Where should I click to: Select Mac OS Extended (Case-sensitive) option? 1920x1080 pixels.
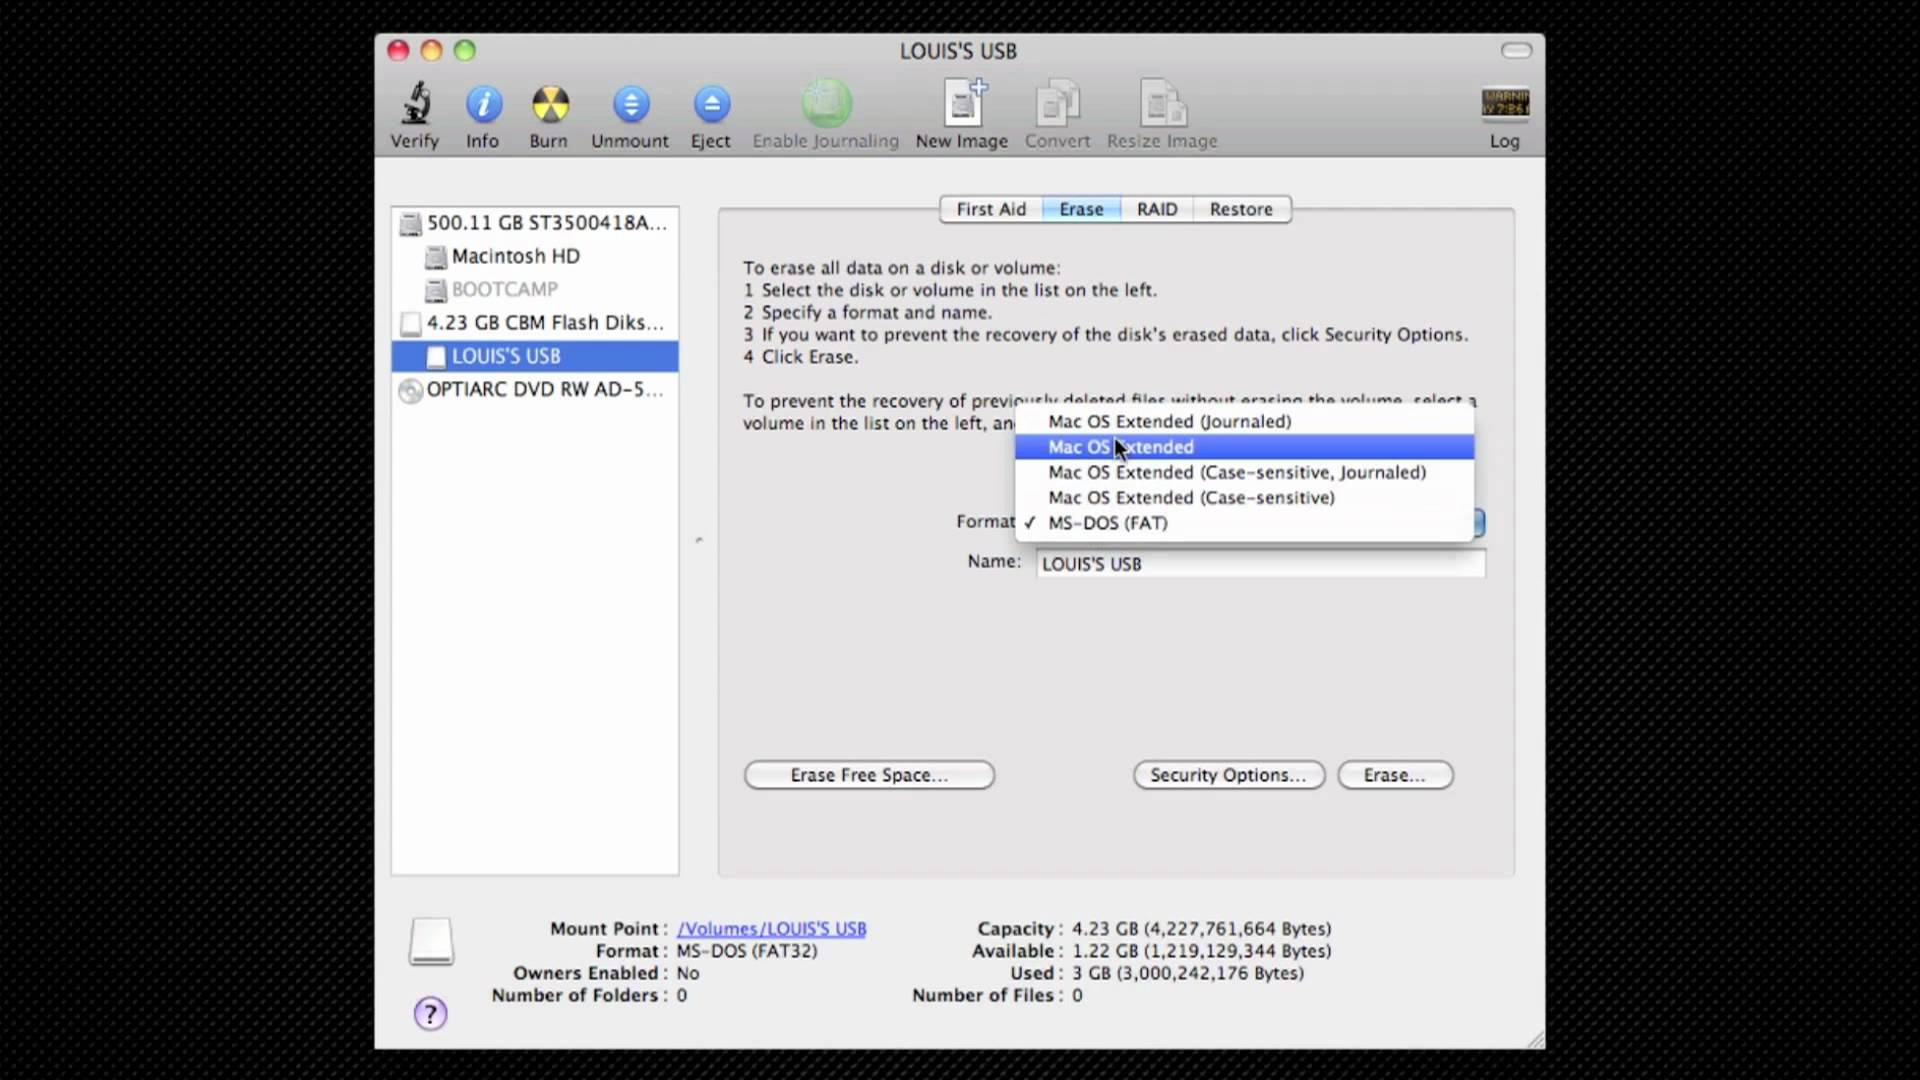[1190, 497]
